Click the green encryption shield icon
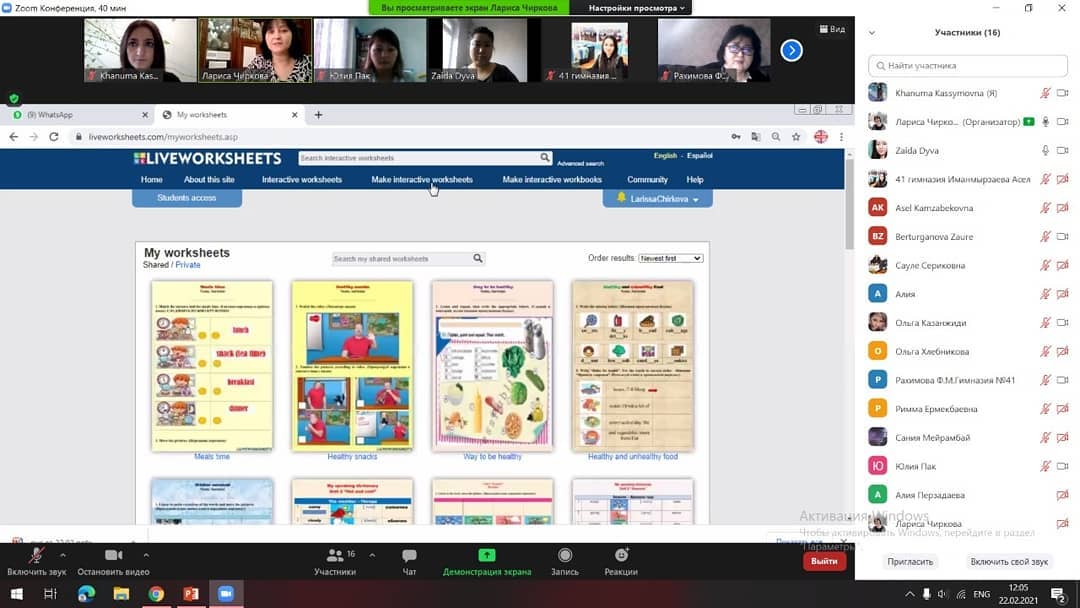This screenshot has height=608, width=1080. click(14, 98)
